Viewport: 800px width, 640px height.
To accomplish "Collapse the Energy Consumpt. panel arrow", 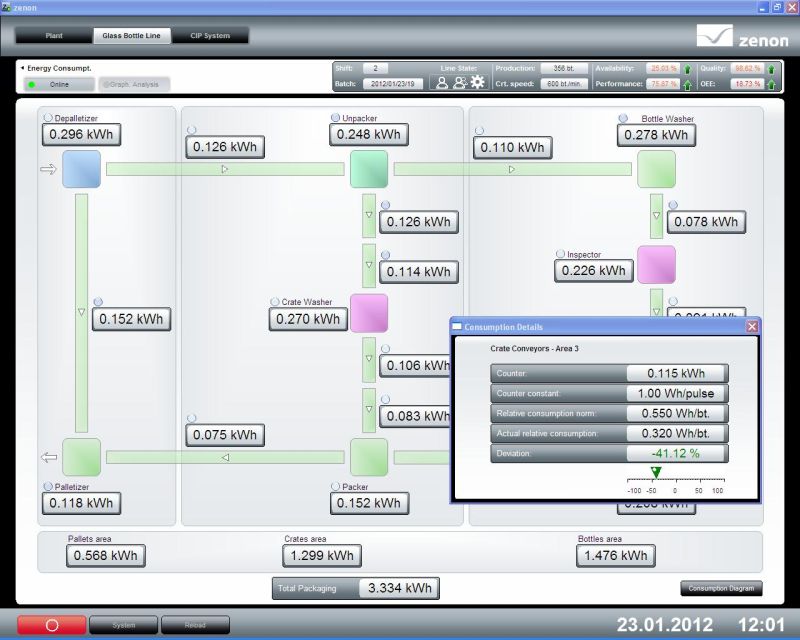I will click(x=22, y=68).
